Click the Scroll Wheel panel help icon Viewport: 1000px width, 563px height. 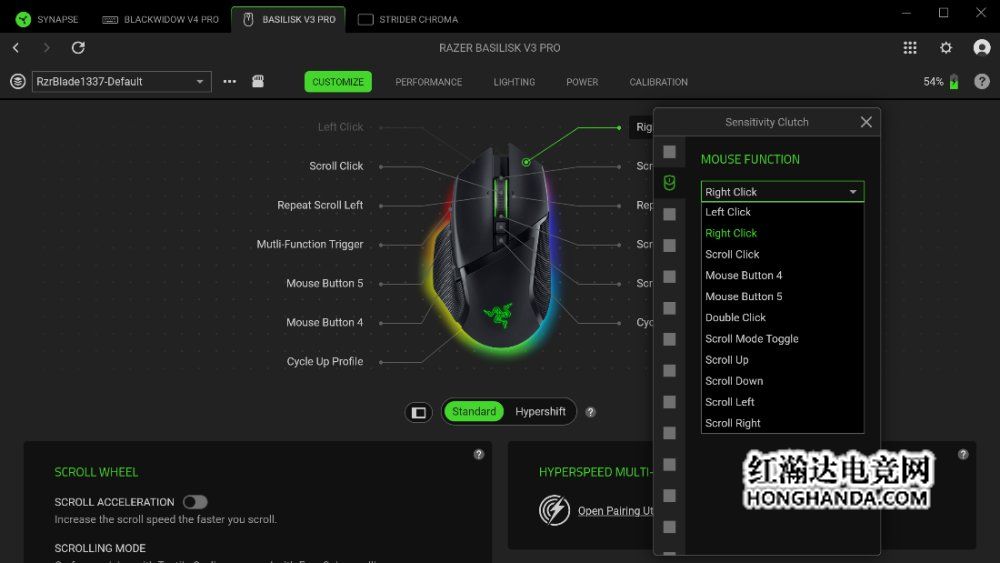coord(479,455)
